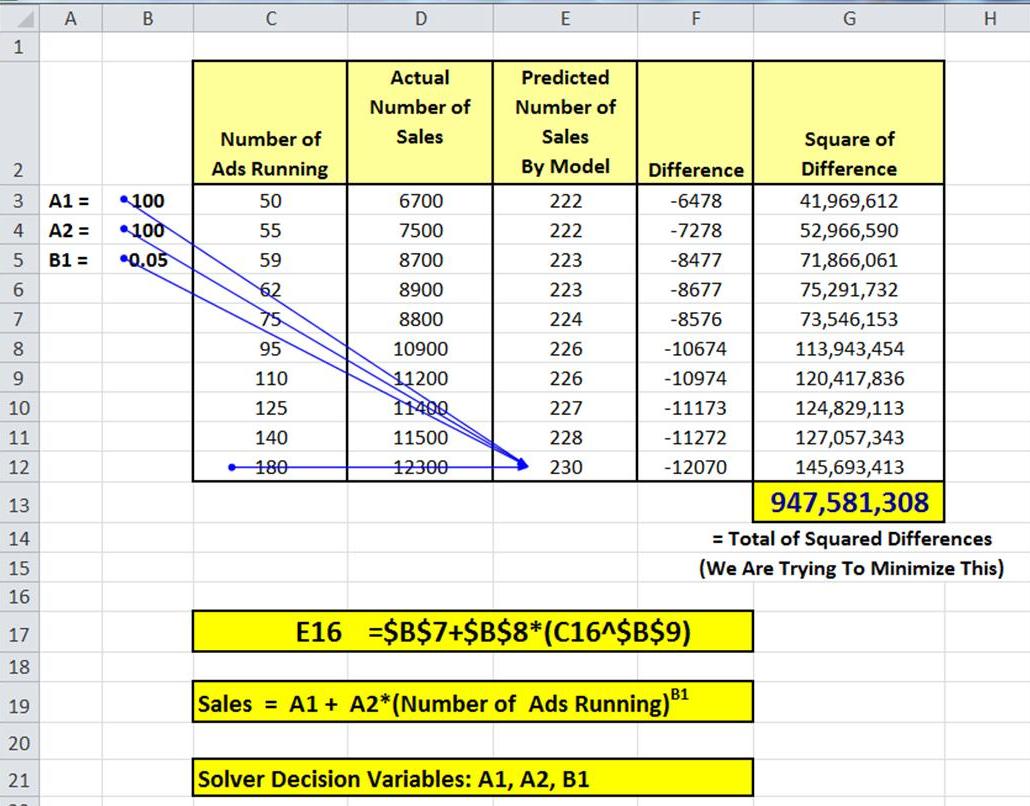The height and width of the screenshot is (806, 1030).
Task: Click the Sales equation yellow box
Action: click(x=473, y=702)
